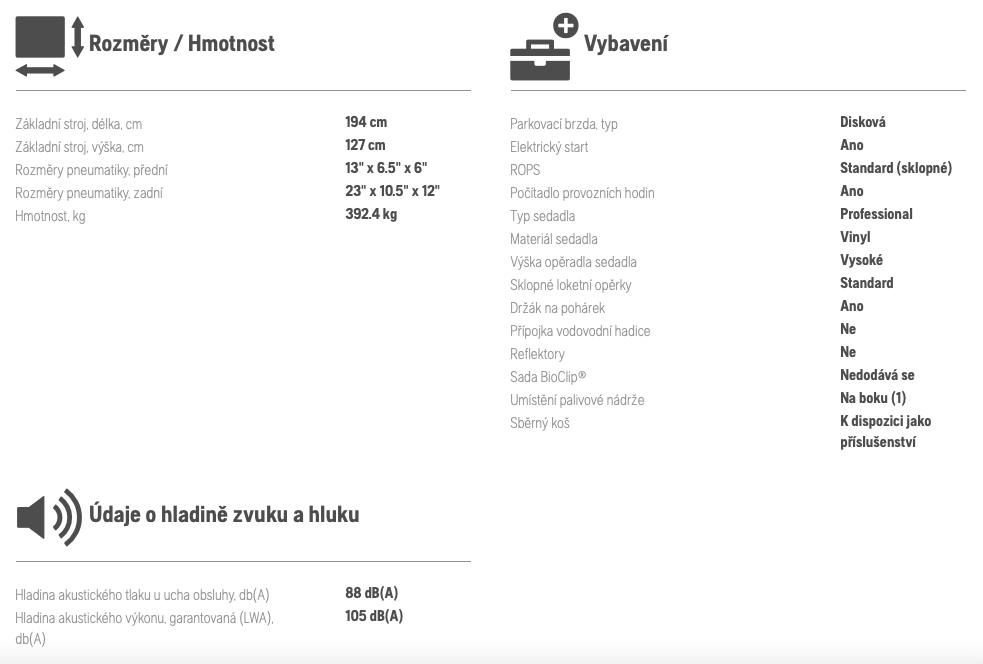Click the 105 dB(A) sound power value
Image resolution: width=983 pixels, height=664 pixels.
(374, 616)
